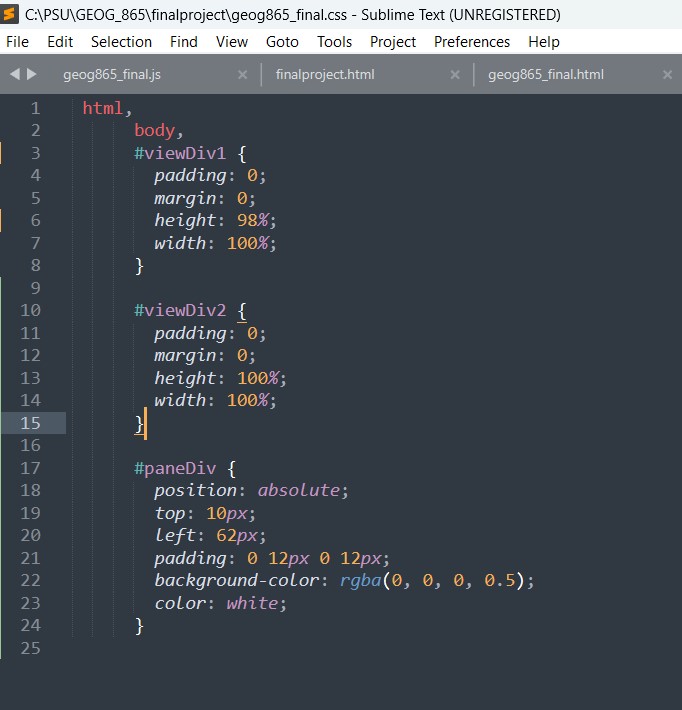Open the Selection menu
682x710 pixels.
coord(121,42)
